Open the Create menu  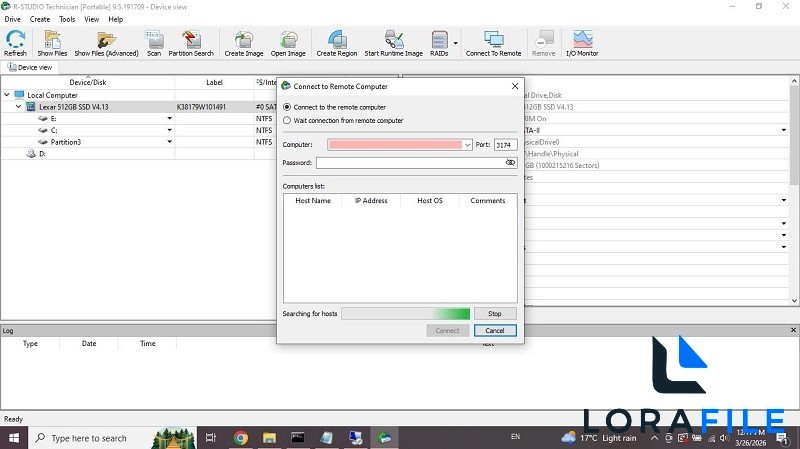point(40,19)
